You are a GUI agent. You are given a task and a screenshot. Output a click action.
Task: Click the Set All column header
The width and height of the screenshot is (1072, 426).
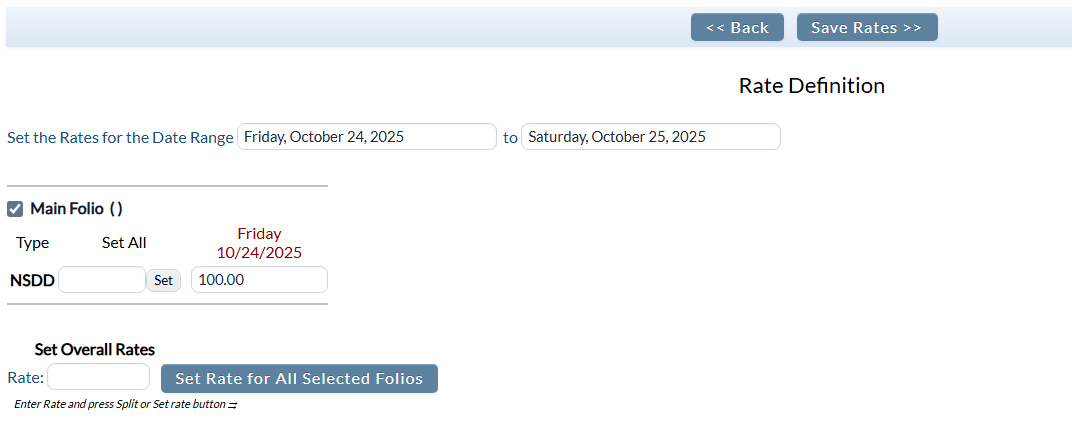[x=124, y=243]
